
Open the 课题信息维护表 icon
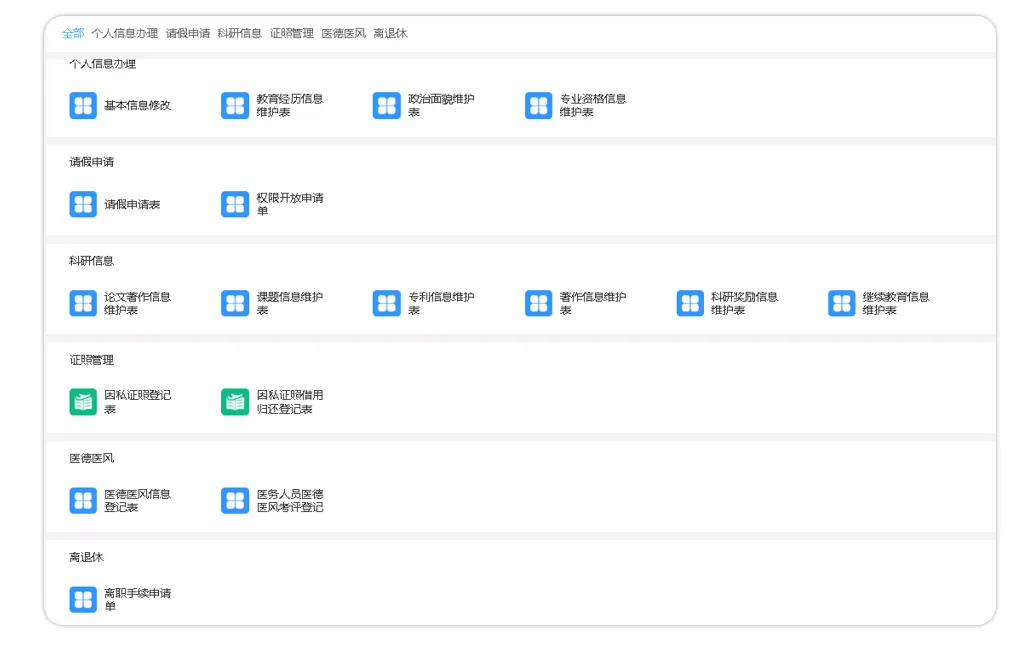(235, 303)
